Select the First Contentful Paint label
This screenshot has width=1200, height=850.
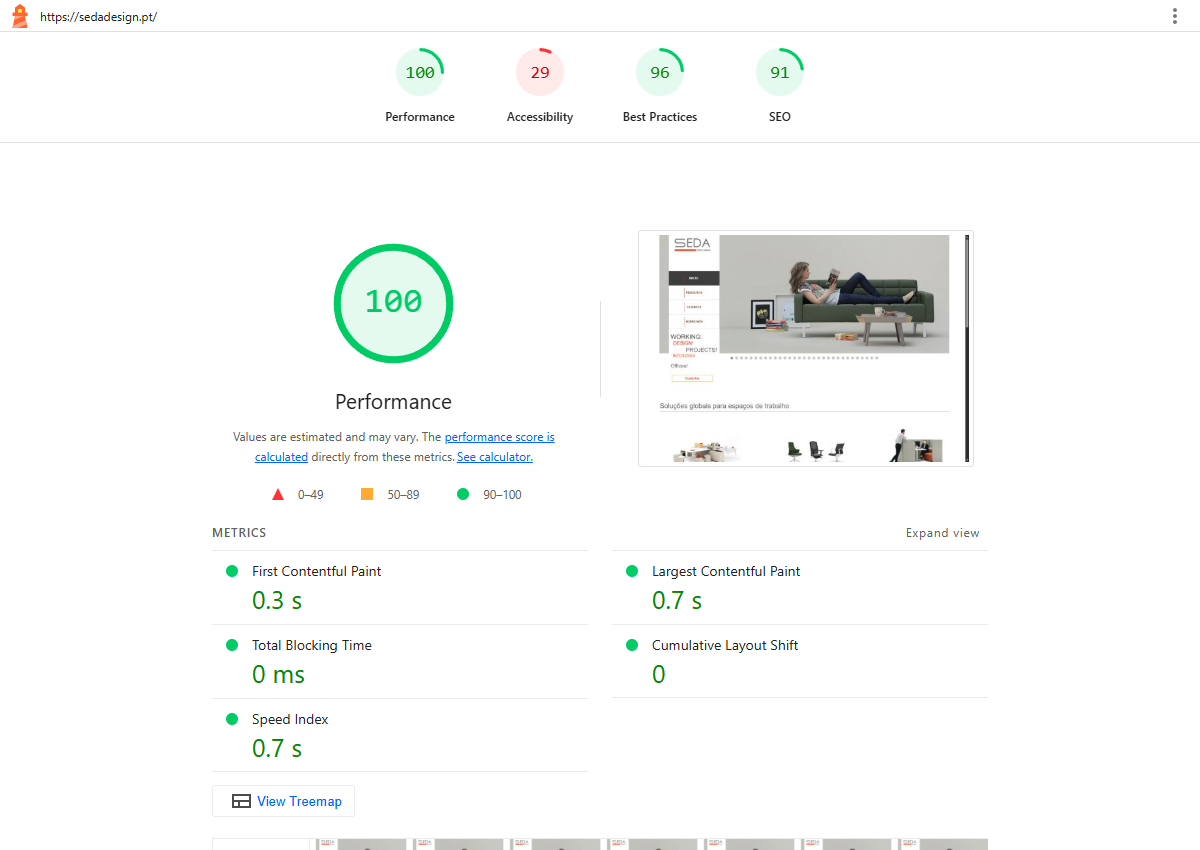click(316, 571)
